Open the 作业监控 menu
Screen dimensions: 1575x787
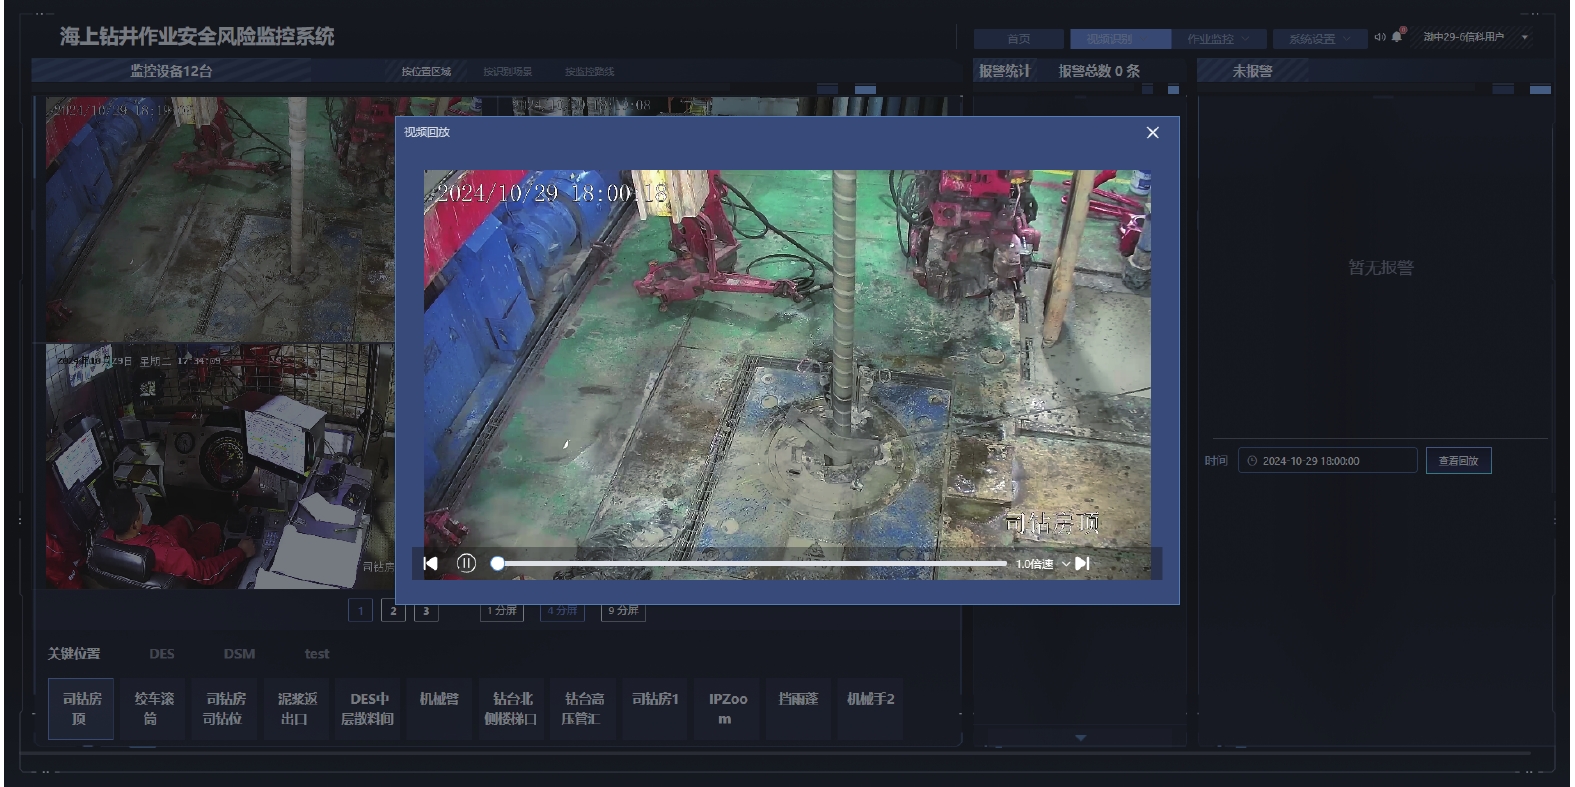(1218, 39)
